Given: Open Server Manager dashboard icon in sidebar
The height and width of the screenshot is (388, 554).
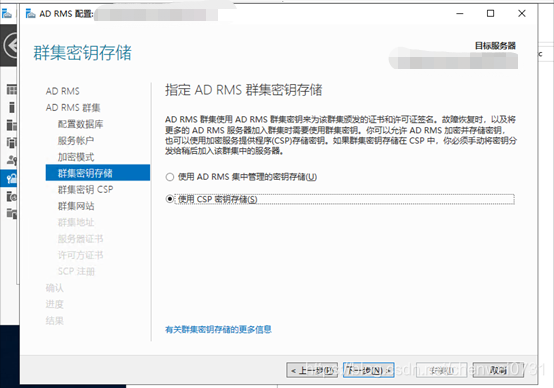Looking at the screenshot, I should point(11,90).
